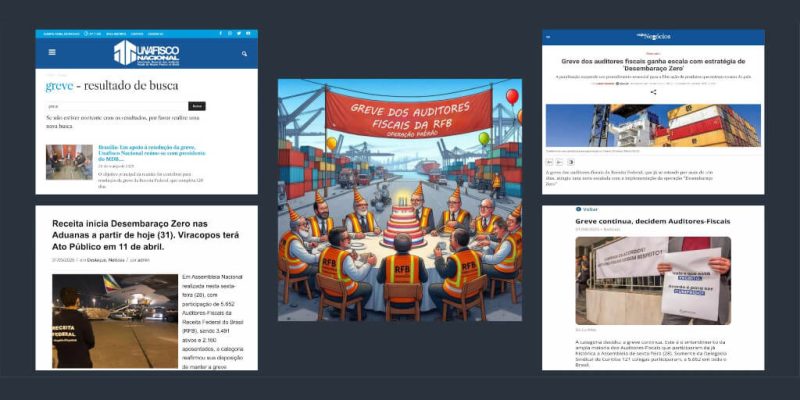
Task: Open the shipping containers article photo
Action: pyautogui.click(x=653, y=126)
